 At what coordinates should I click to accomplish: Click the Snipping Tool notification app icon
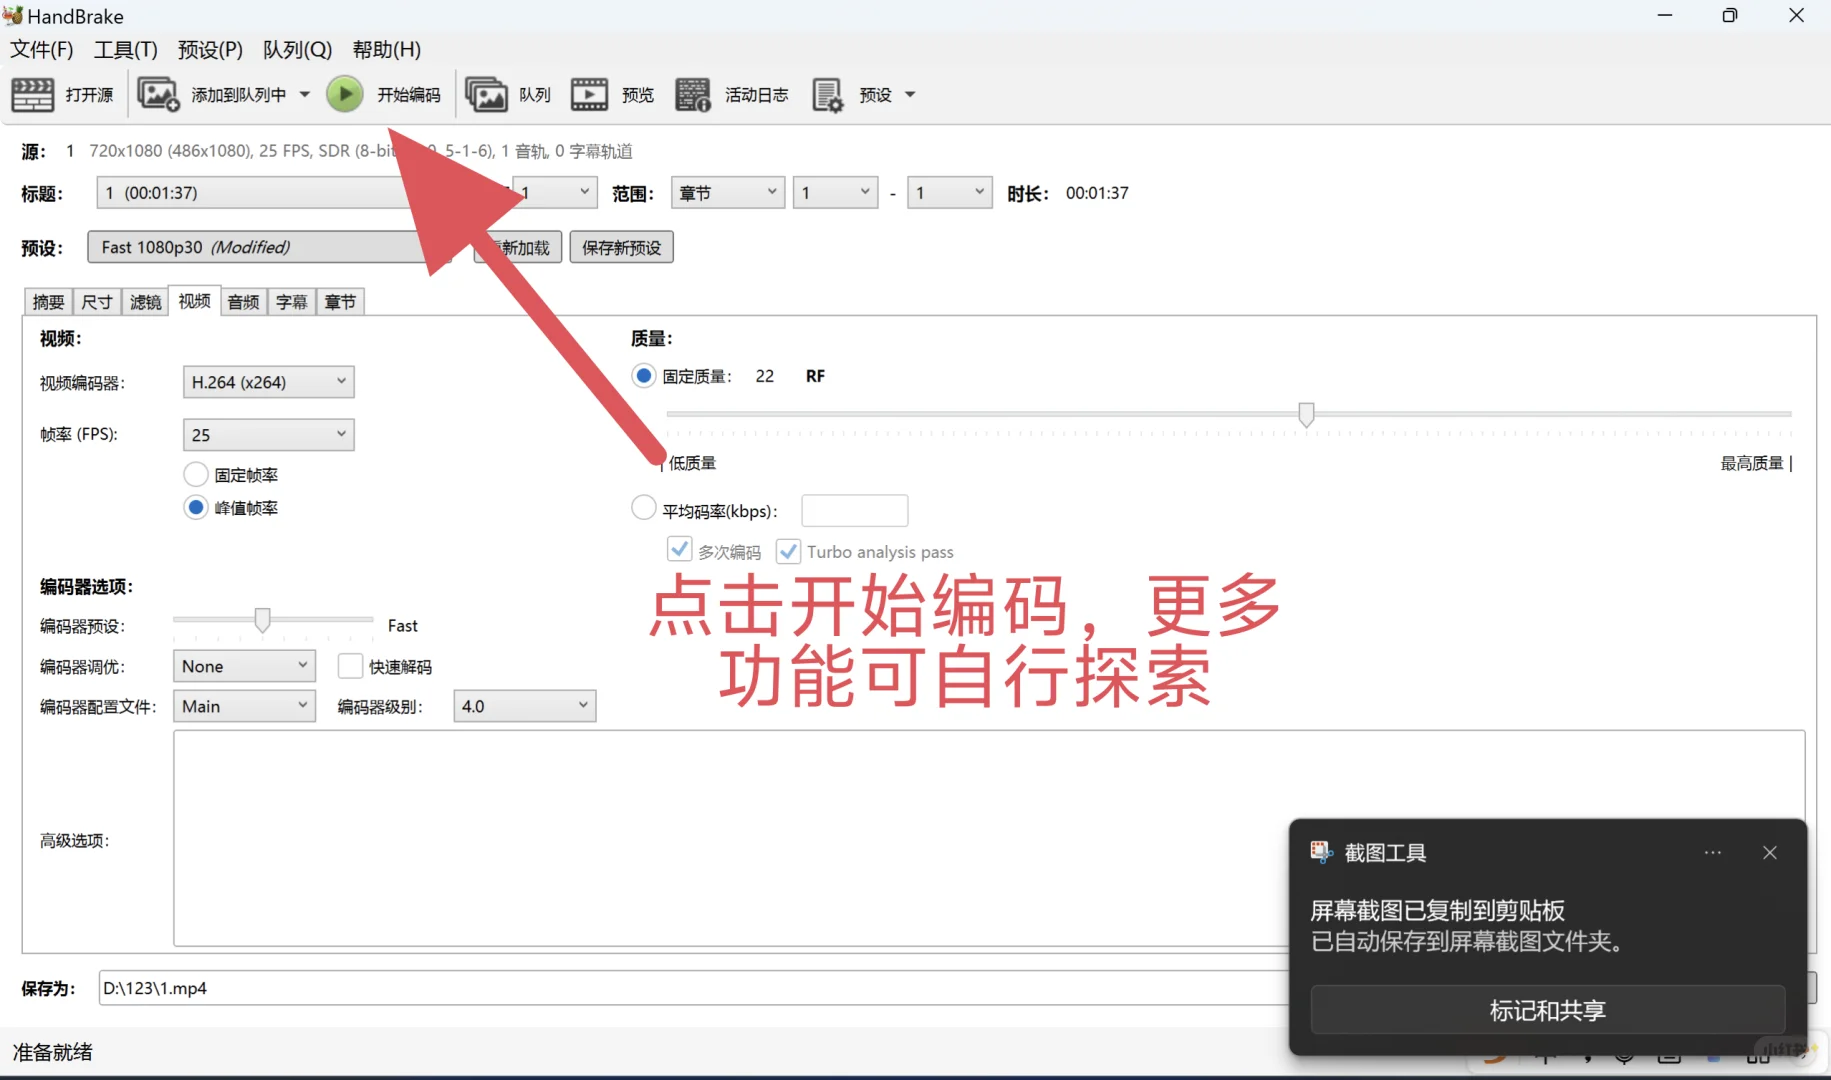[x=1322, y=852]
